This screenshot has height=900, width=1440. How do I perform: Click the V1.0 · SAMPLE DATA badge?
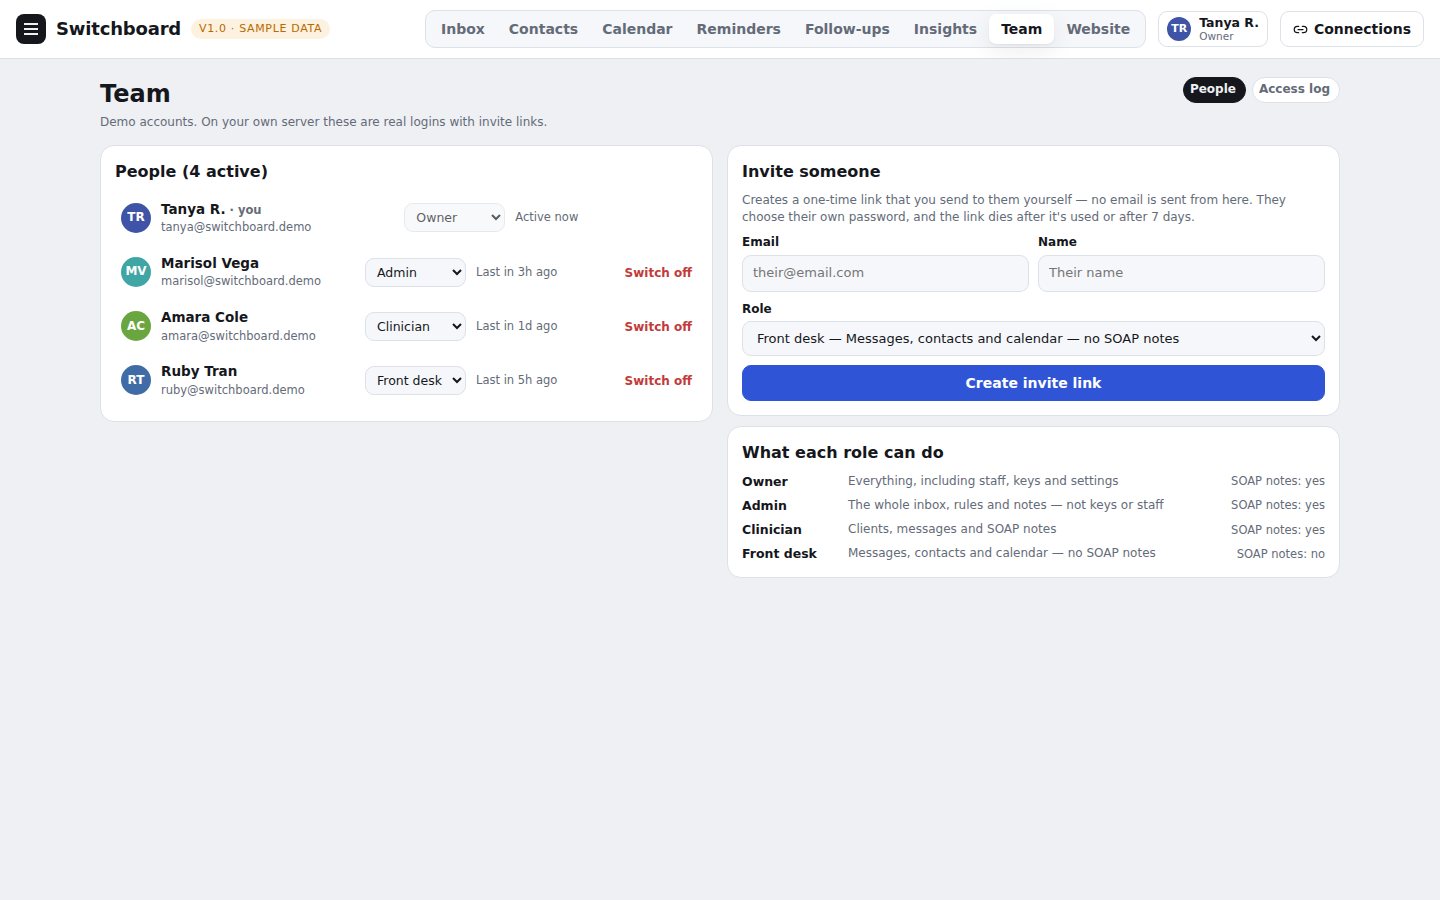pos(260,29)
